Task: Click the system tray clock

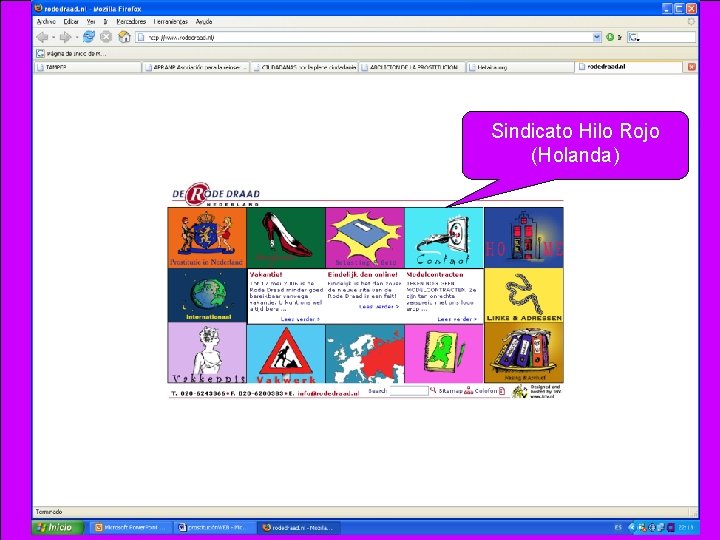Action: [x=685, y=528]
